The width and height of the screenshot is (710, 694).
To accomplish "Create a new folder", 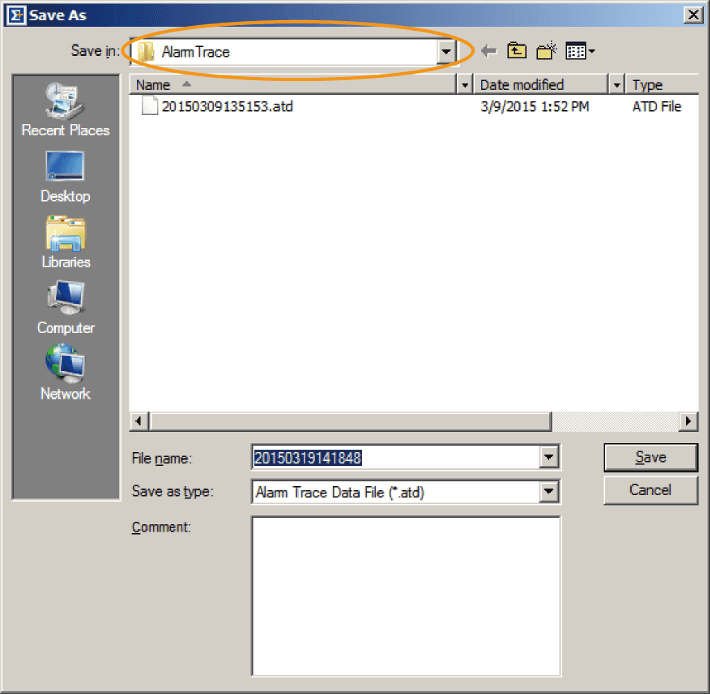I will [546, 51].
